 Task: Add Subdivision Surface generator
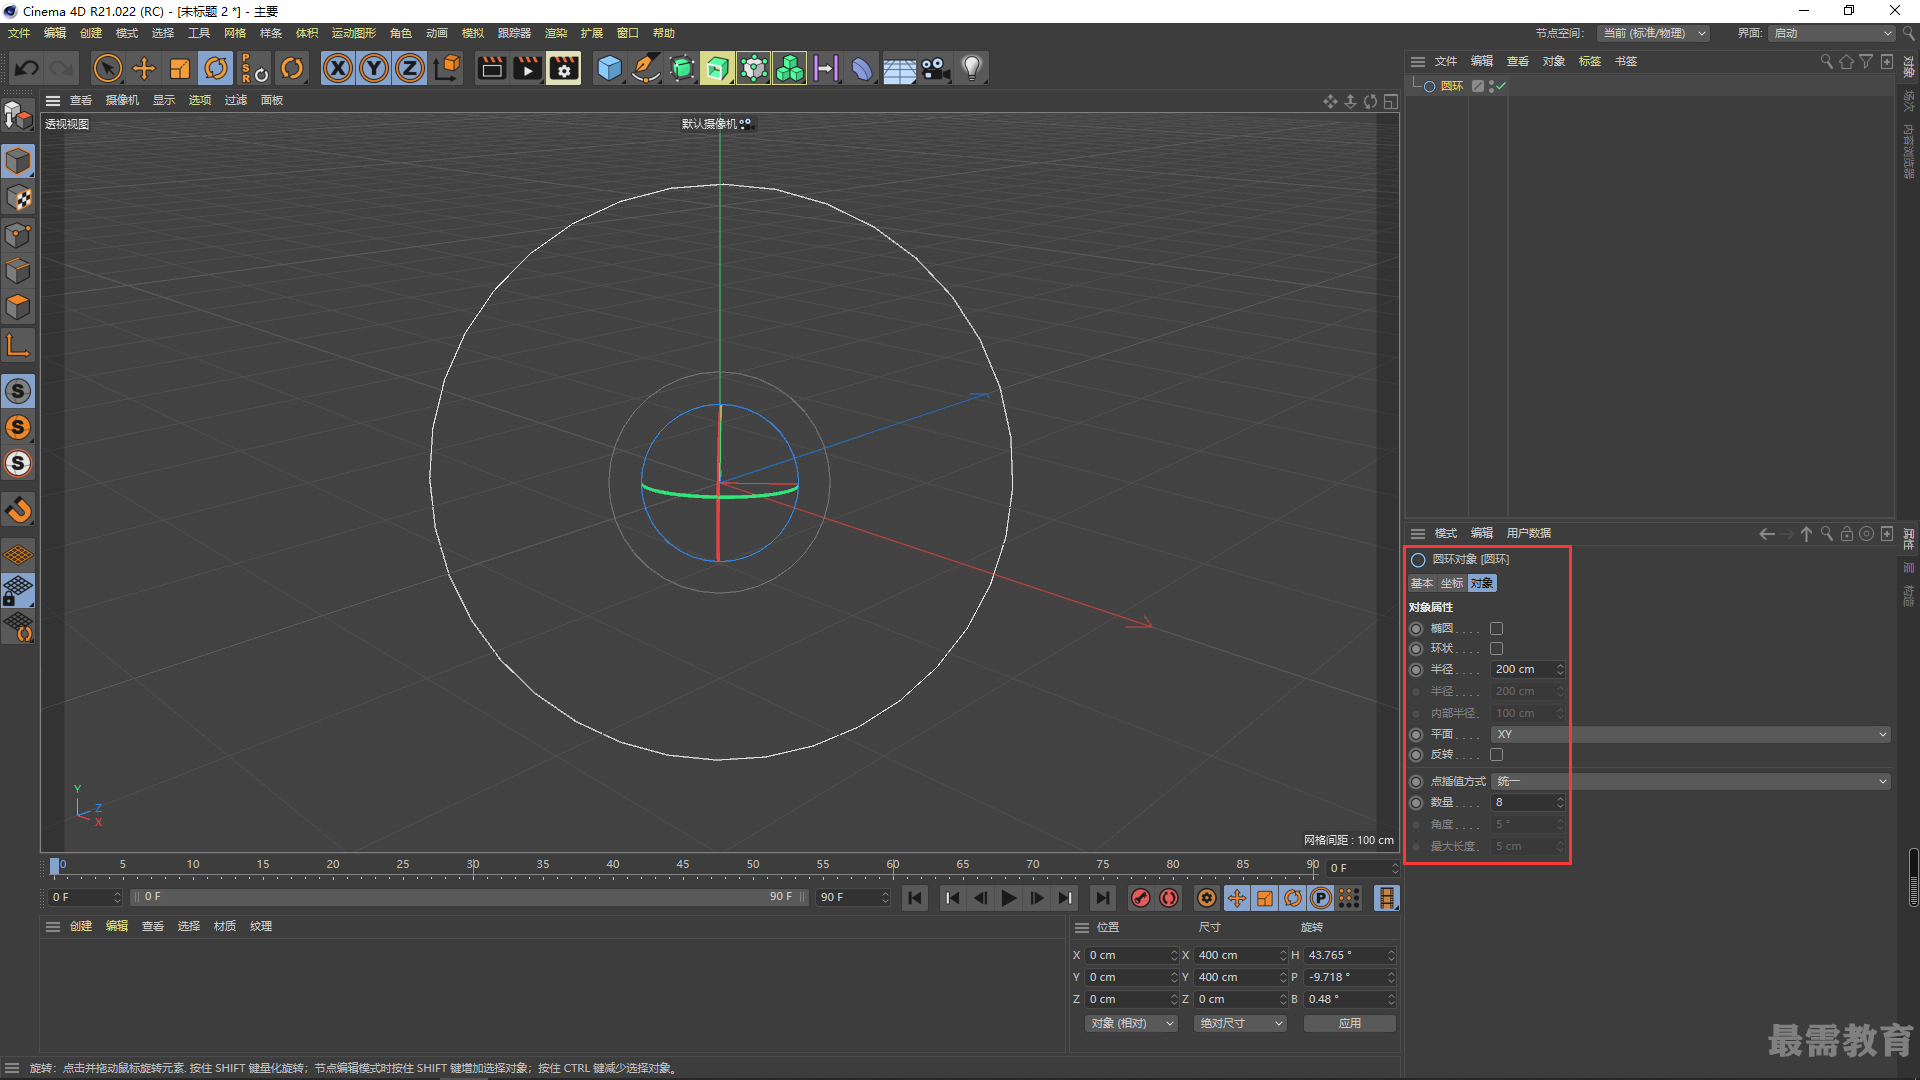pos(682,68)
